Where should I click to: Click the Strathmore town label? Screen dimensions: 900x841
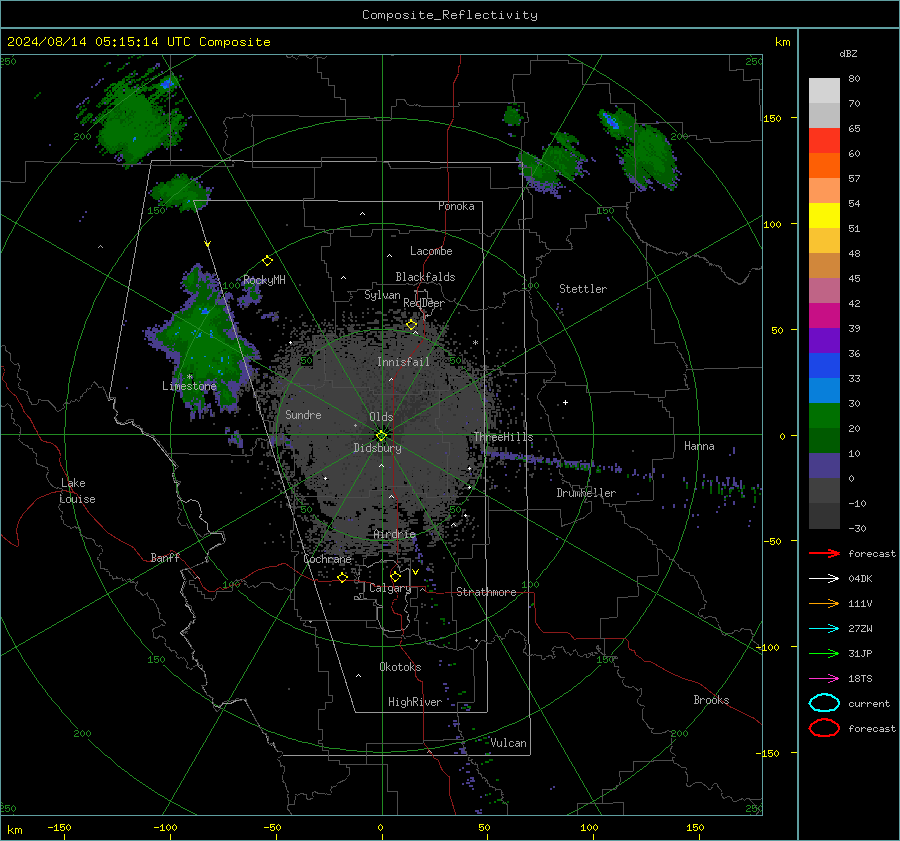click(x=486, y=592)
